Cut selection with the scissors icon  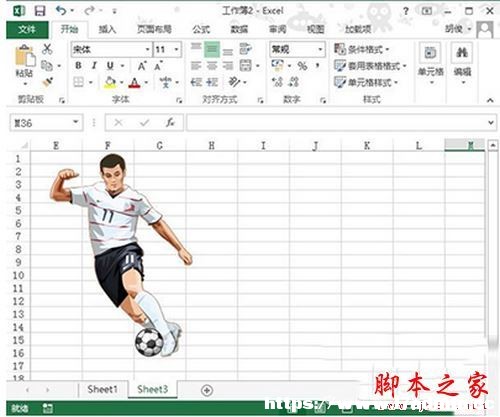(x=47, y=49)
